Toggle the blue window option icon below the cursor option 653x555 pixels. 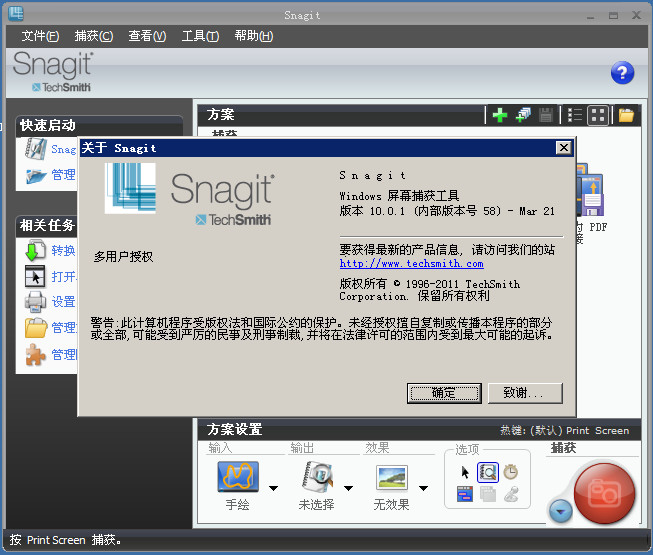465,494
